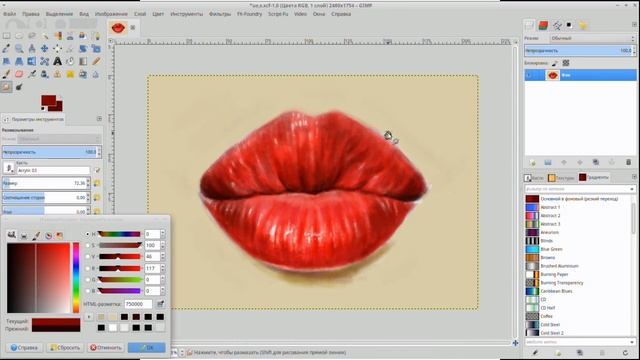Viewport: 640px width, 360px height.
Task: Select the S radio button
Action: click(88, 245)
